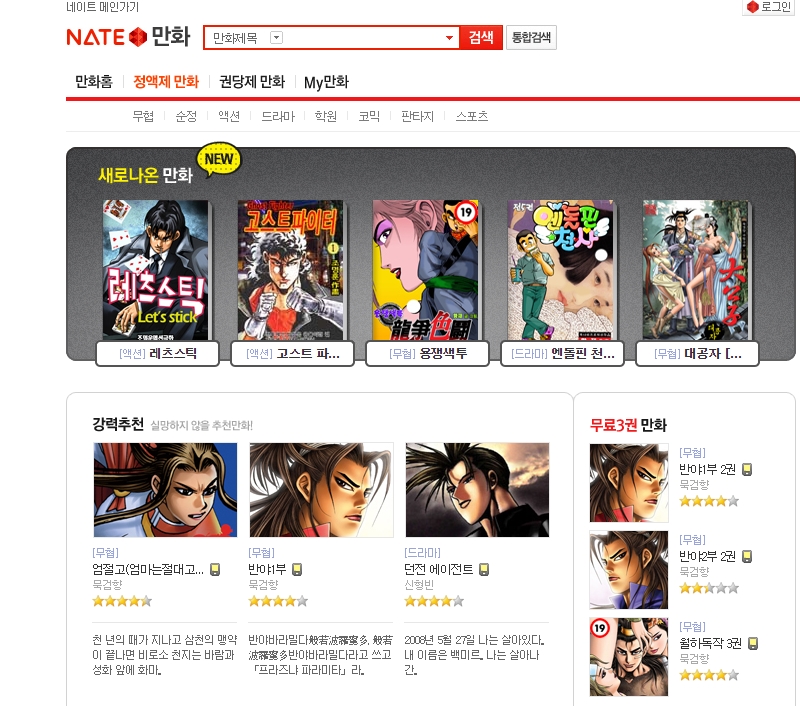Click star rating for 반야2부 2권
The height and width of the screenshot is (706, 800).
(709, 588)
